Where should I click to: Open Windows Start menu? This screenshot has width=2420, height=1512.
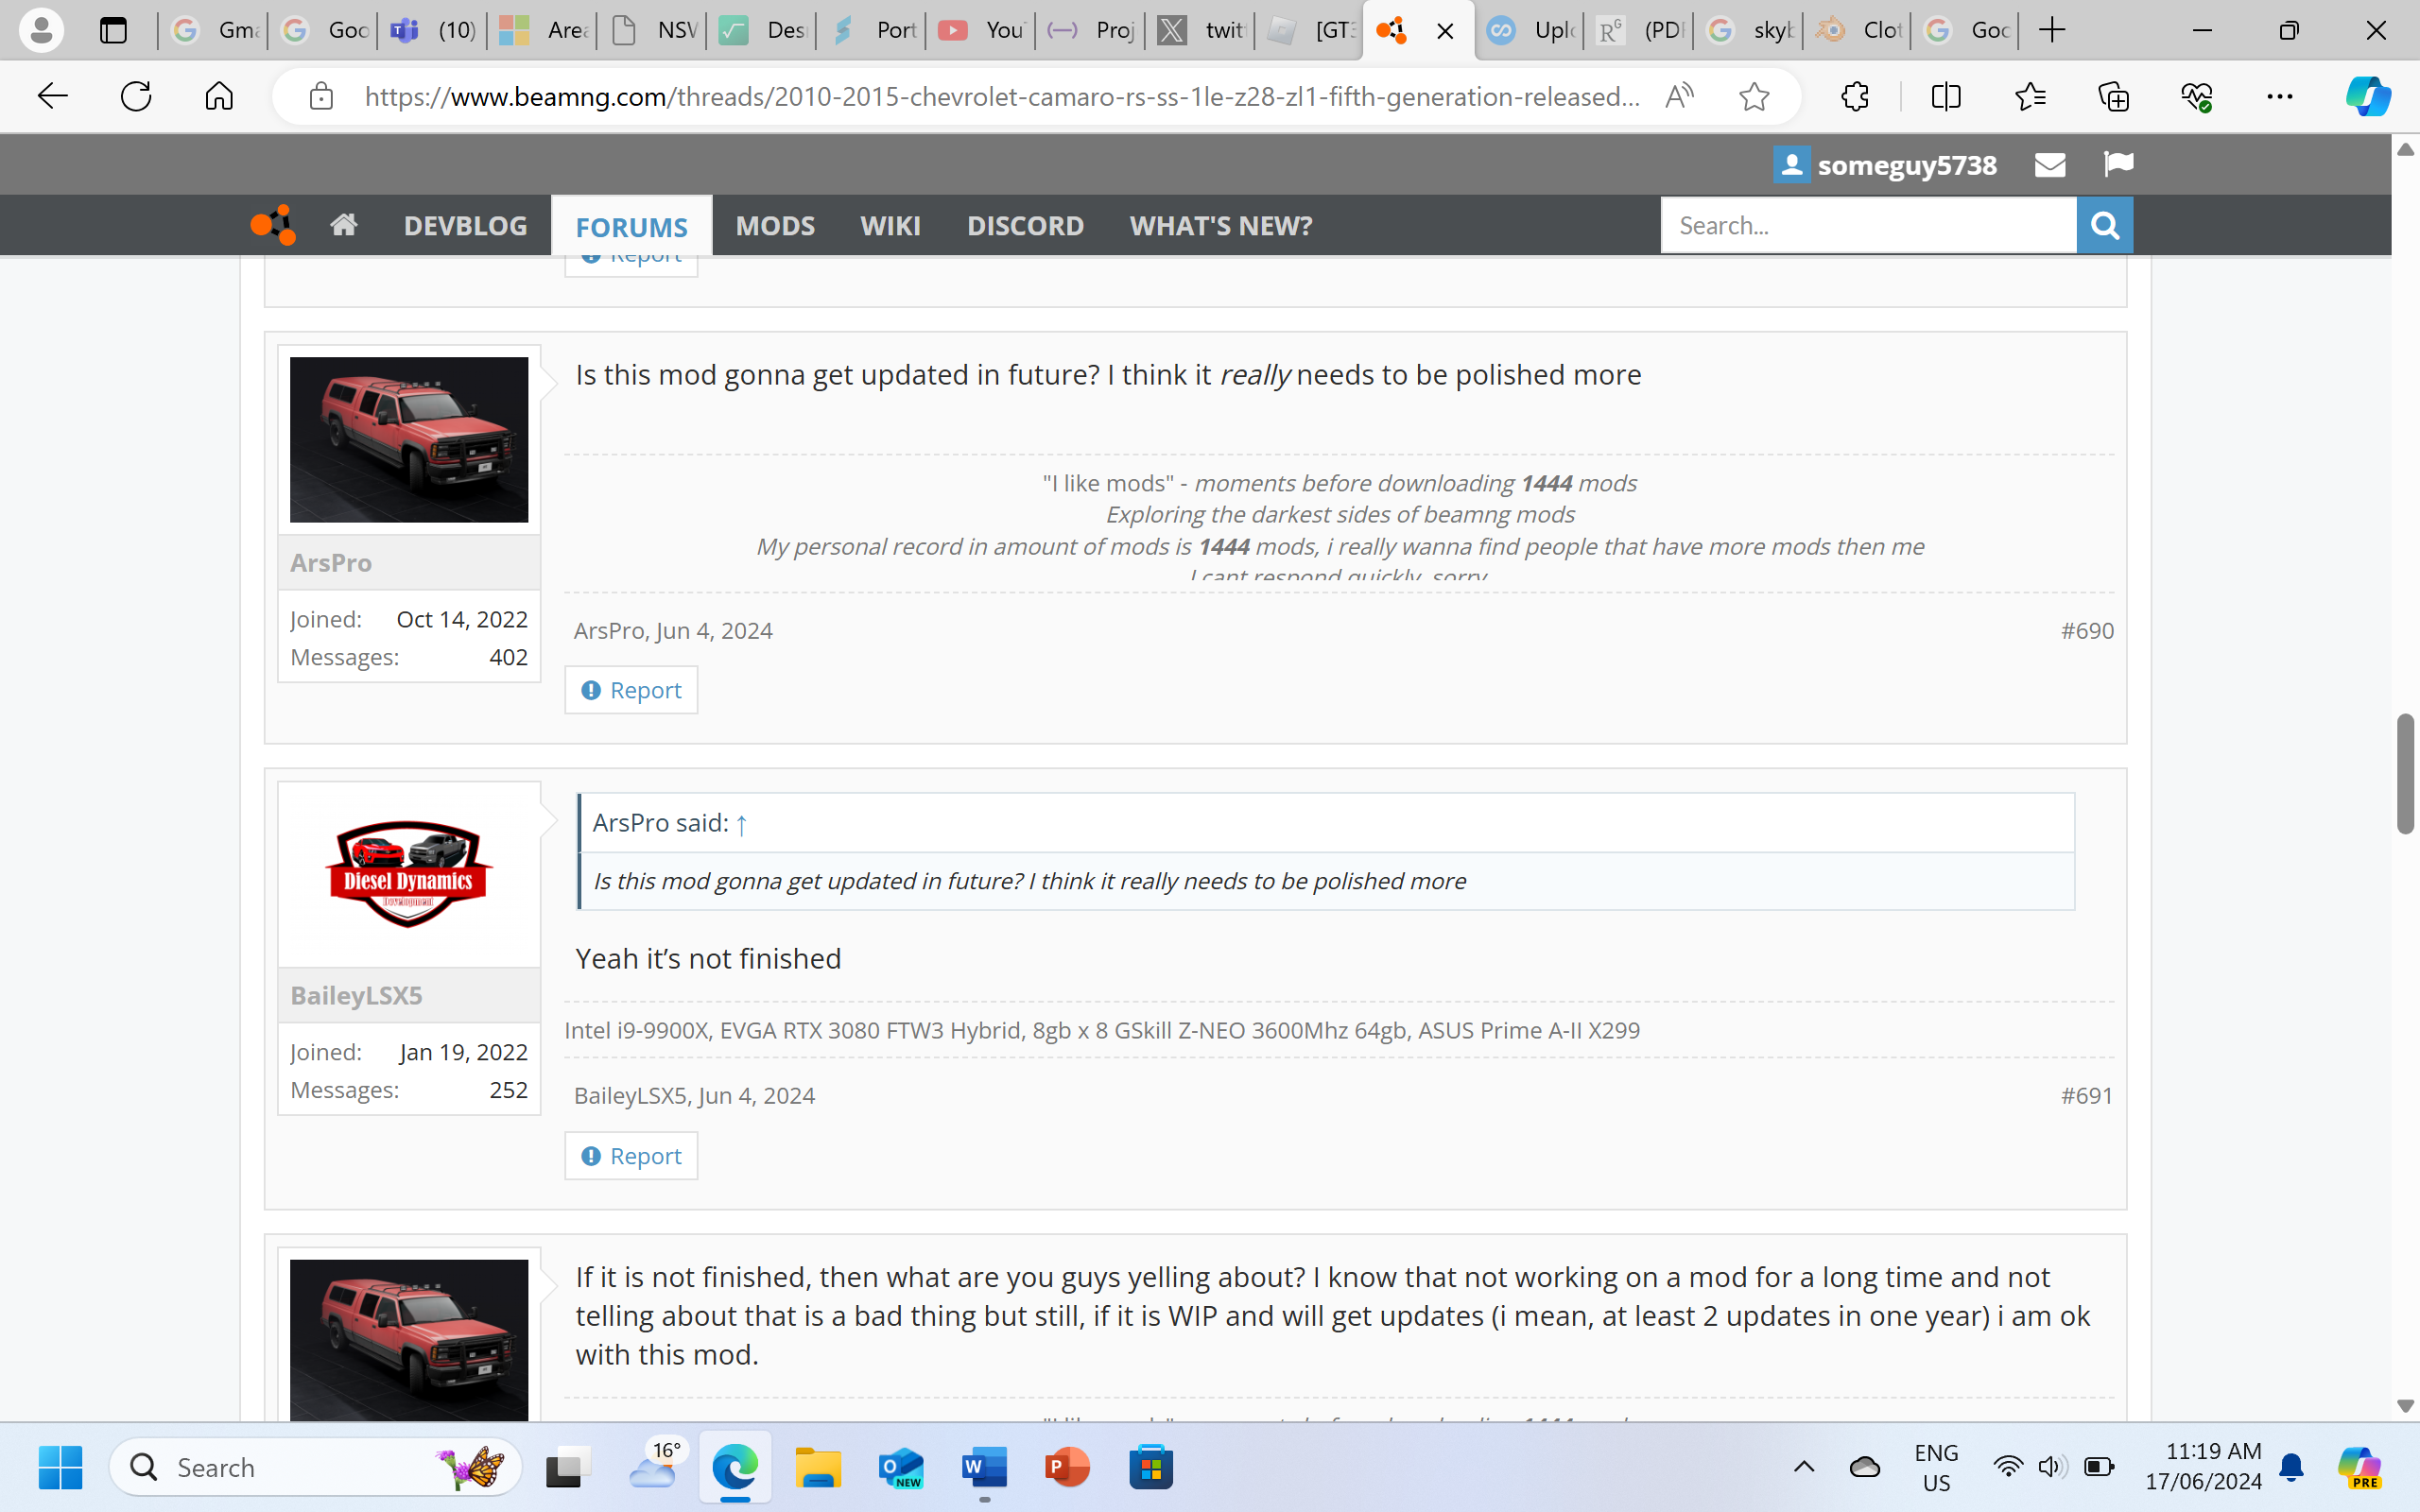60,1467
